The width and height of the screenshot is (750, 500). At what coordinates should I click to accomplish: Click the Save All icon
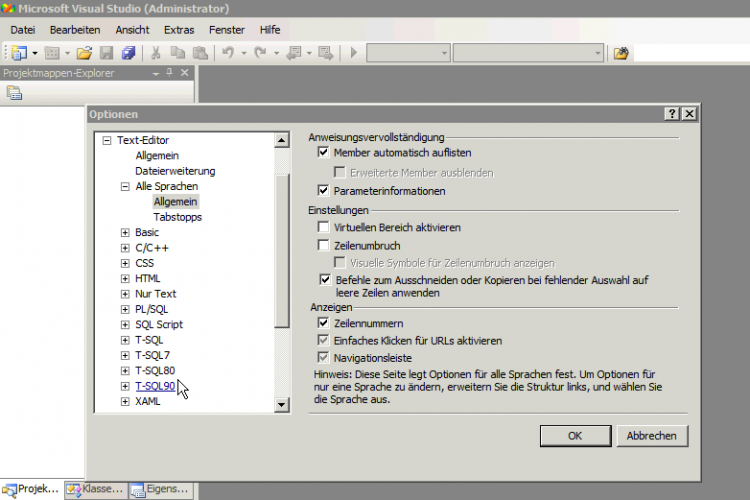128,53
